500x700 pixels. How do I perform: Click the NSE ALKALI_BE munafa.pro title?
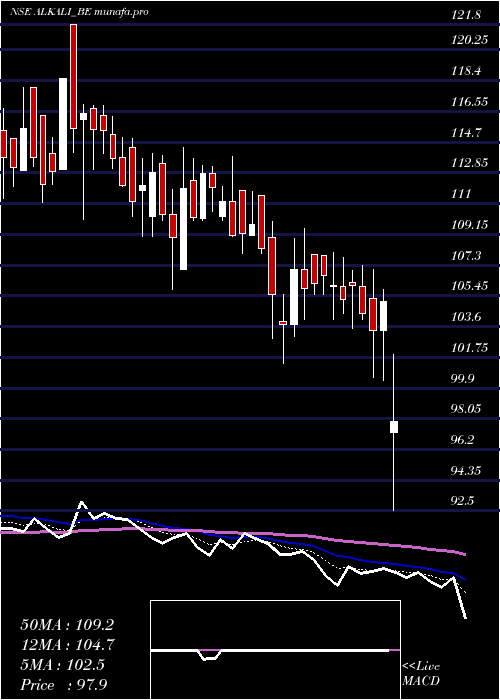coord(79,12)
